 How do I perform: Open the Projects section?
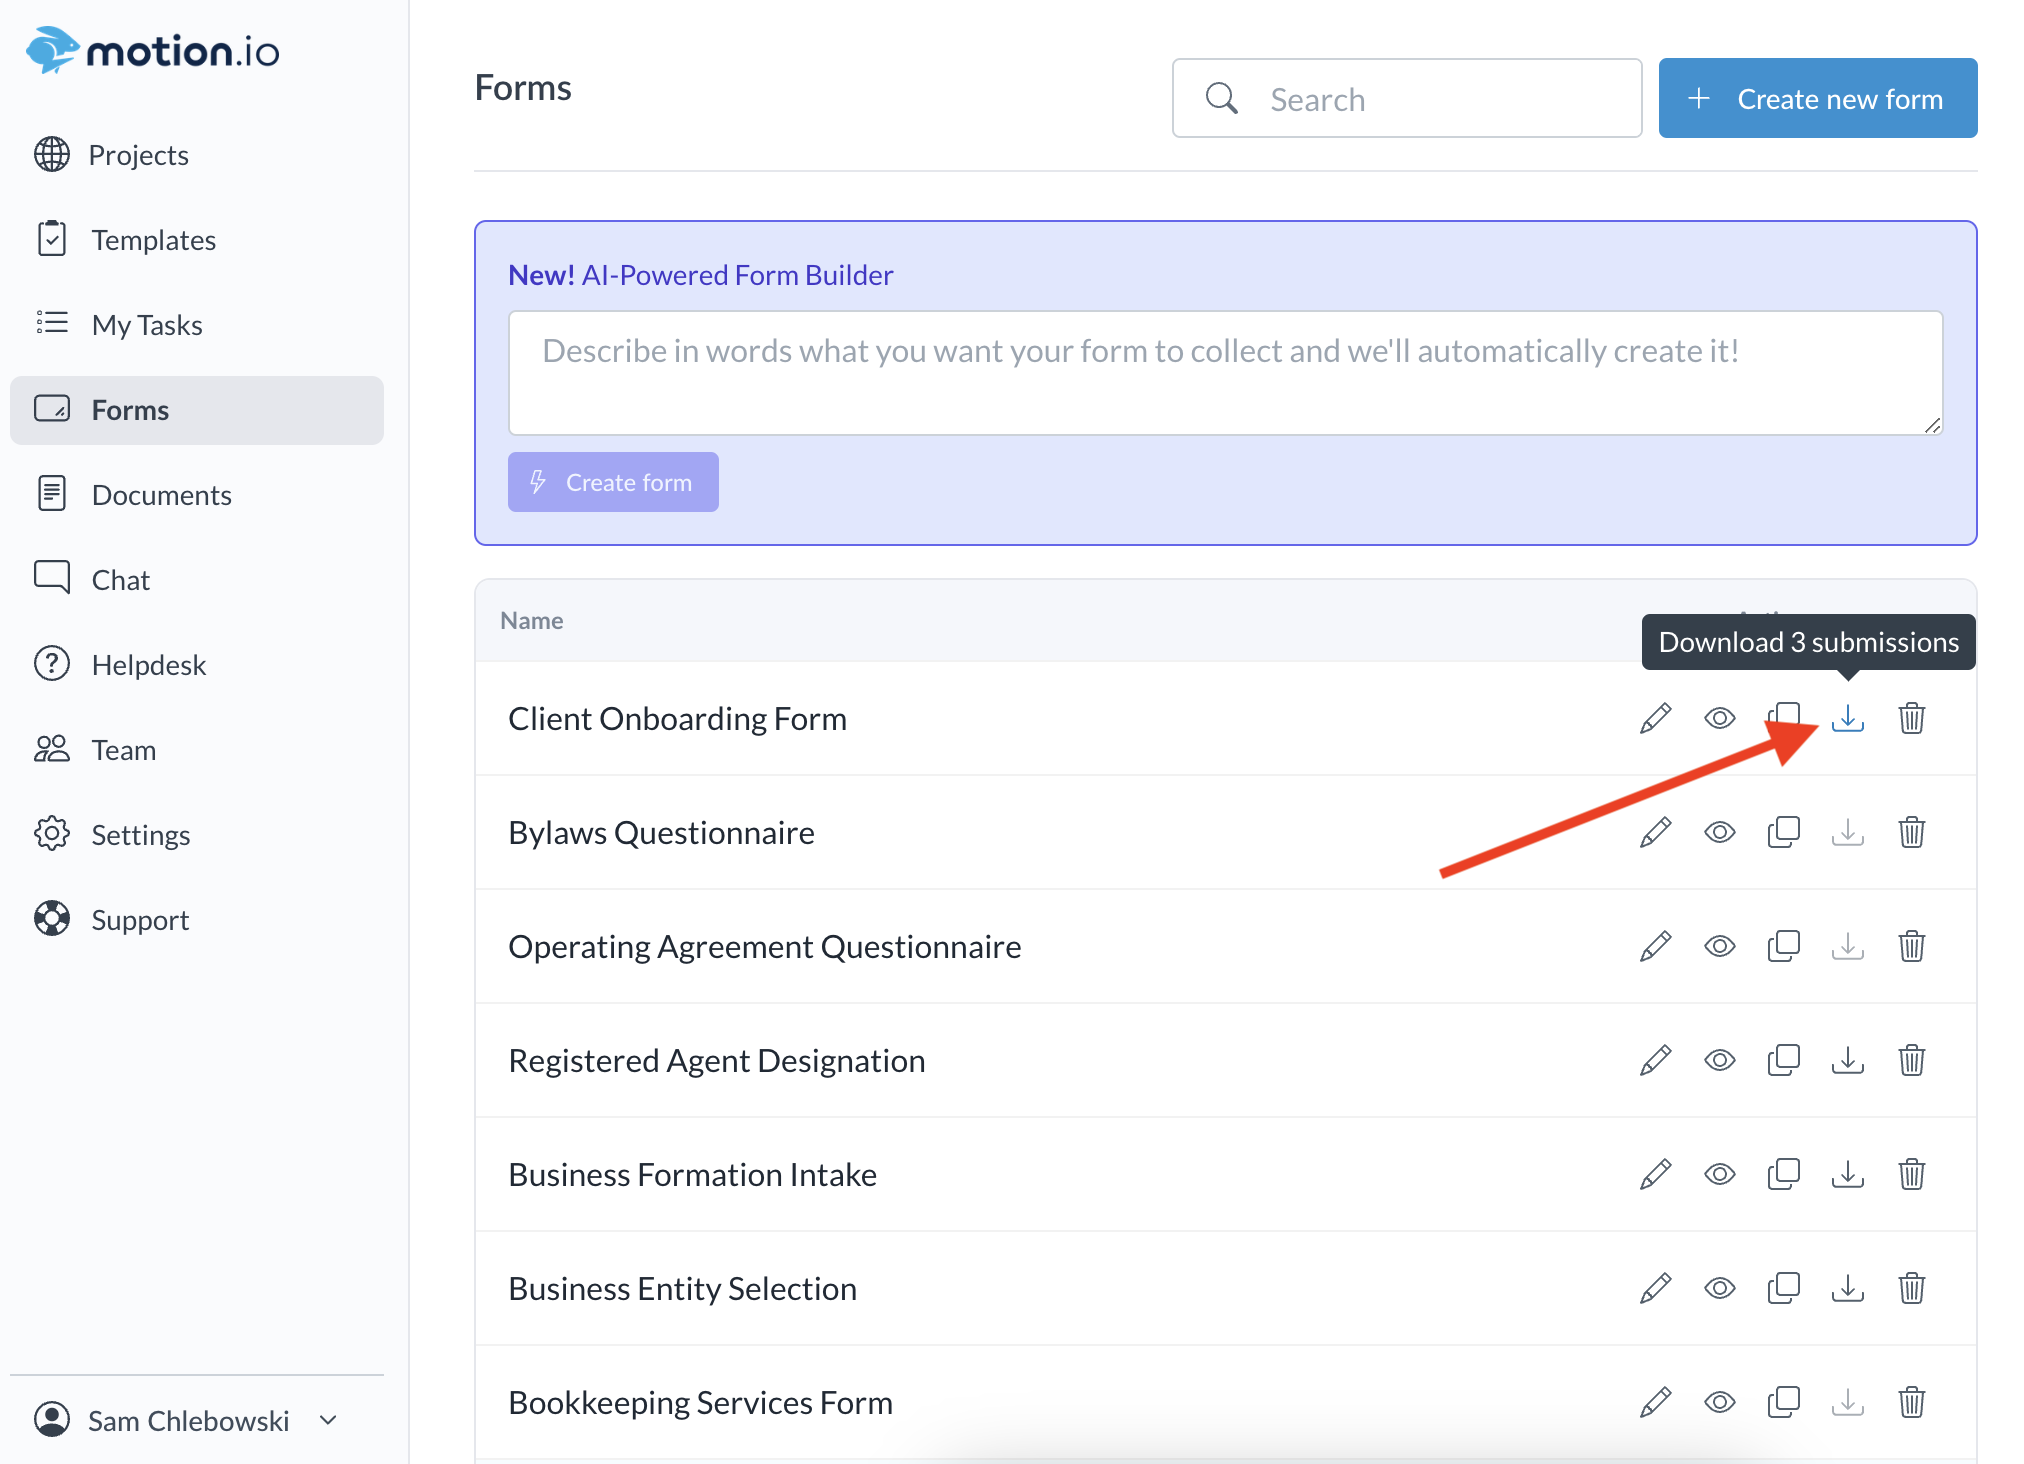pyautogui.click(x=138, y=155)
